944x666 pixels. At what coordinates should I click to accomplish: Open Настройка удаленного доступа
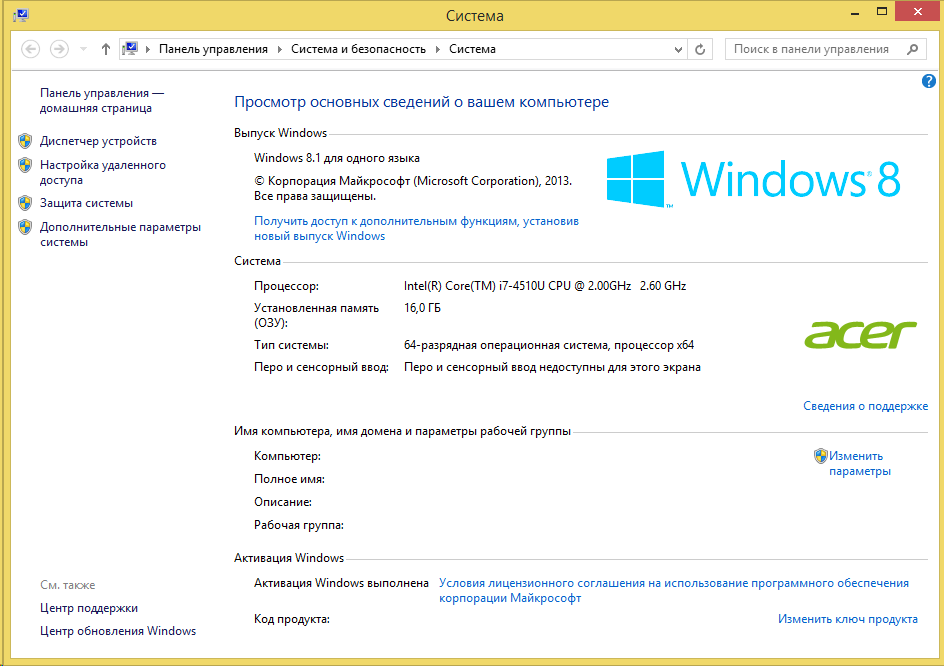click(102, 172)
